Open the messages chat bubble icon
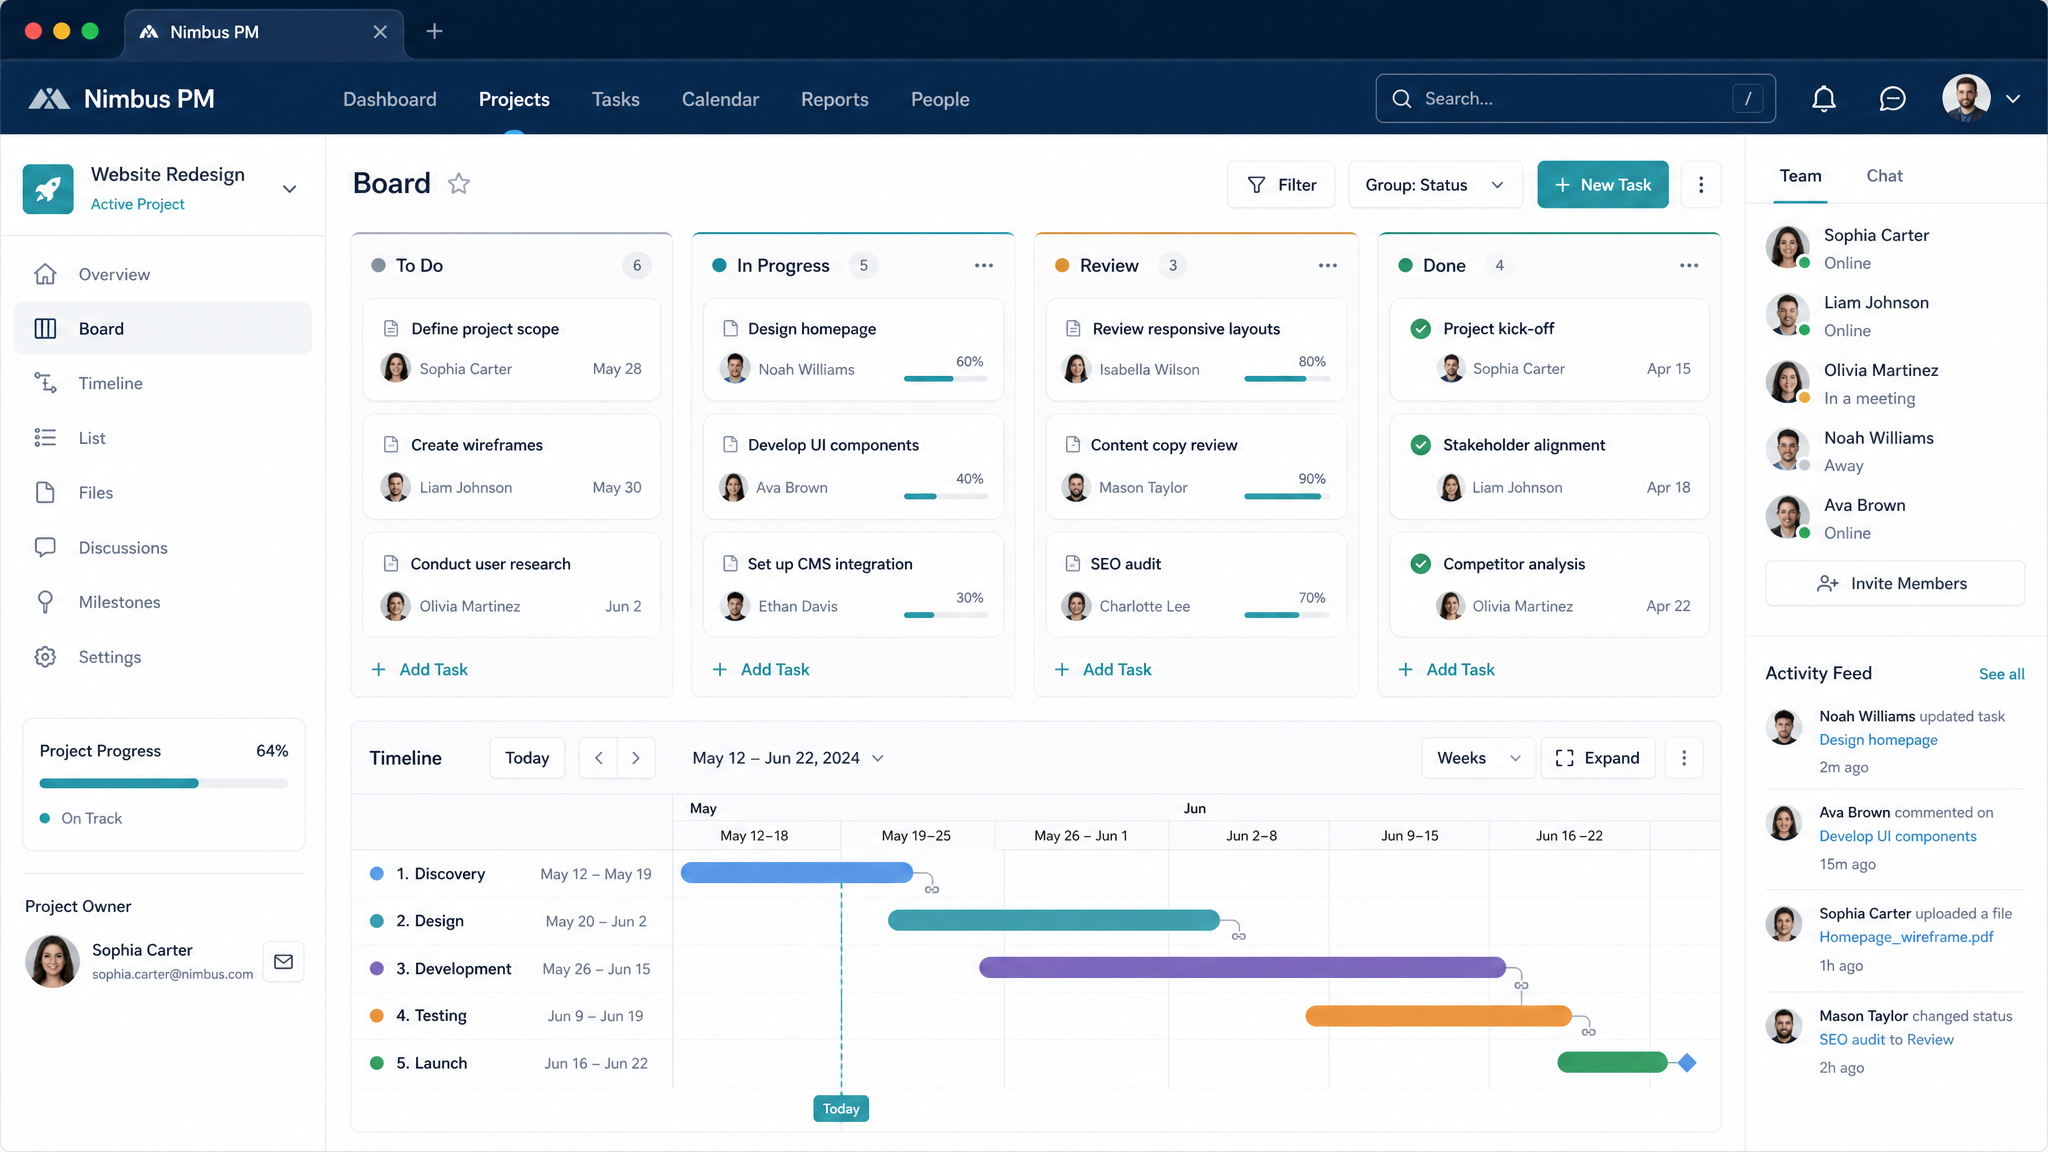Screen dimensions: 2048x1152 click(x=1892, y=99)
